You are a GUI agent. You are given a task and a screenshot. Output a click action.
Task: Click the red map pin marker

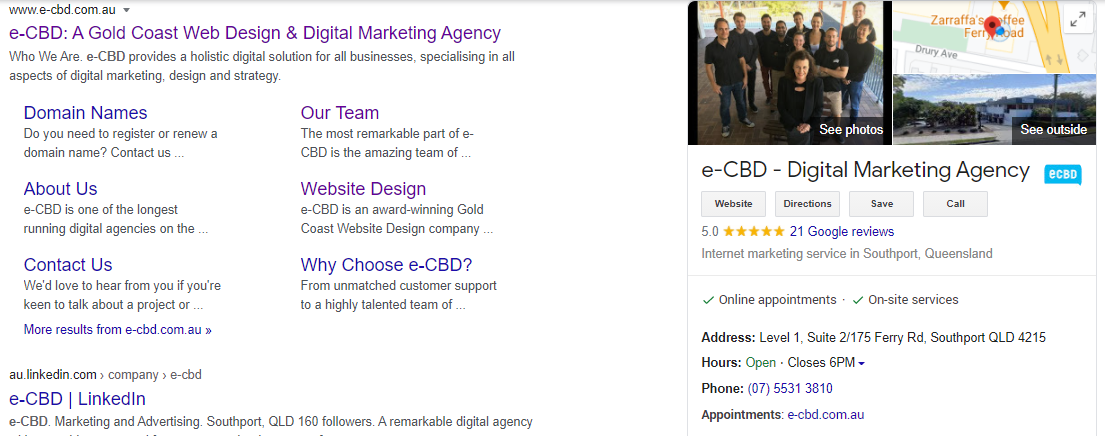click(x=992, y=26)
